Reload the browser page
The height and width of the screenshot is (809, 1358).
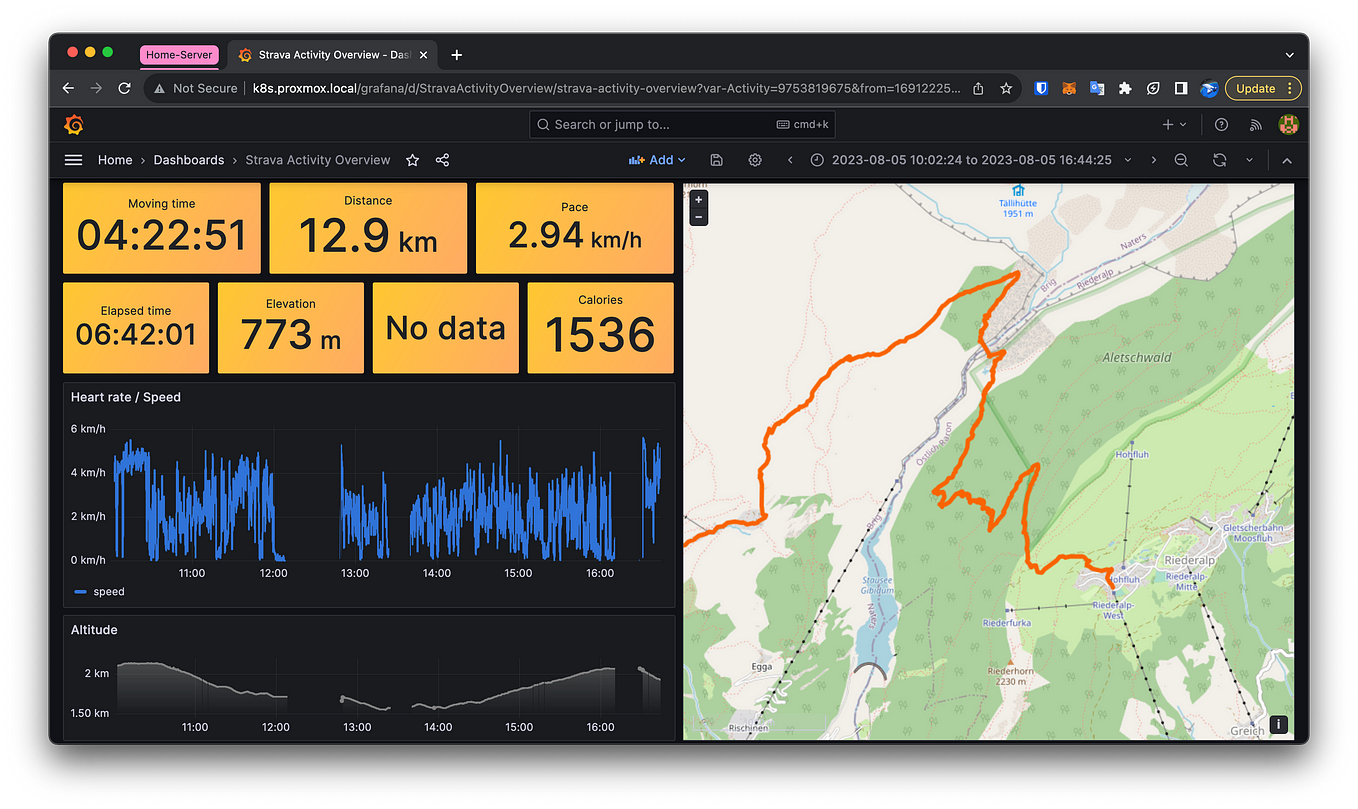pyautogui.click(x=124, y=88)
